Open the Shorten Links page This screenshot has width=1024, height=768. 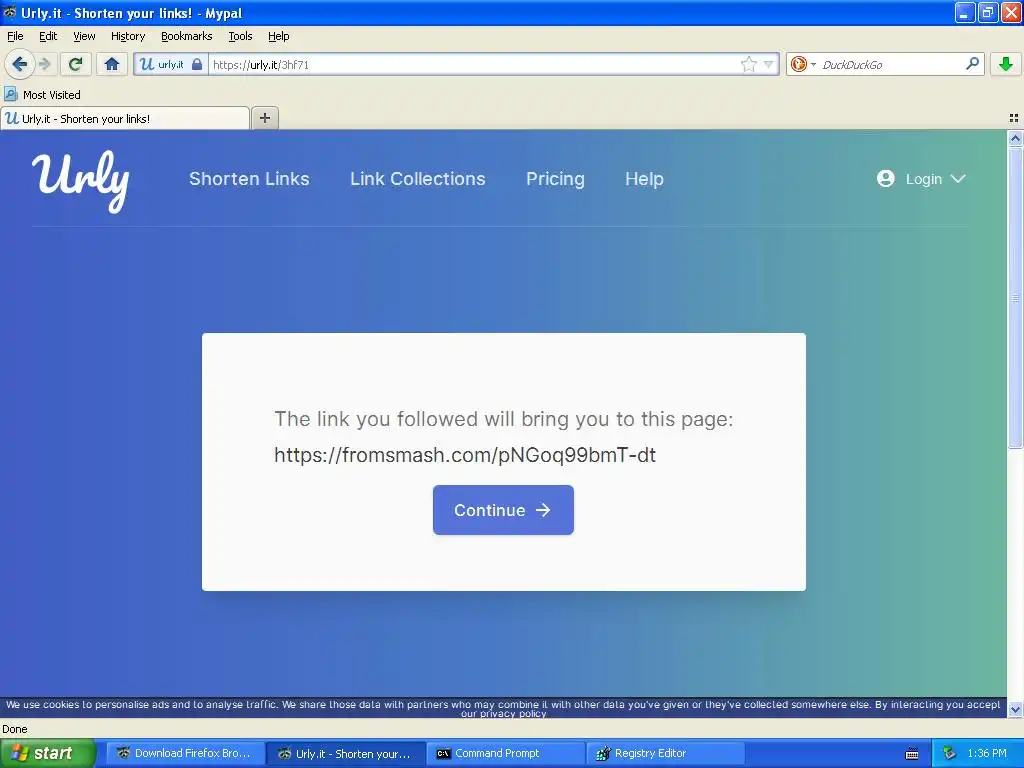point(249,179)
